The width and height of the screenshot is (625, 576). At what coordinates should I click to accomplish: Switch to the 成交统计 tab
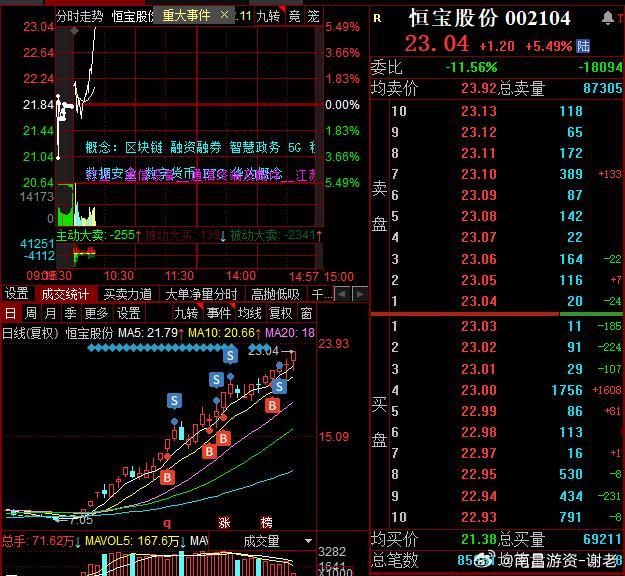(x=65, y=294)
